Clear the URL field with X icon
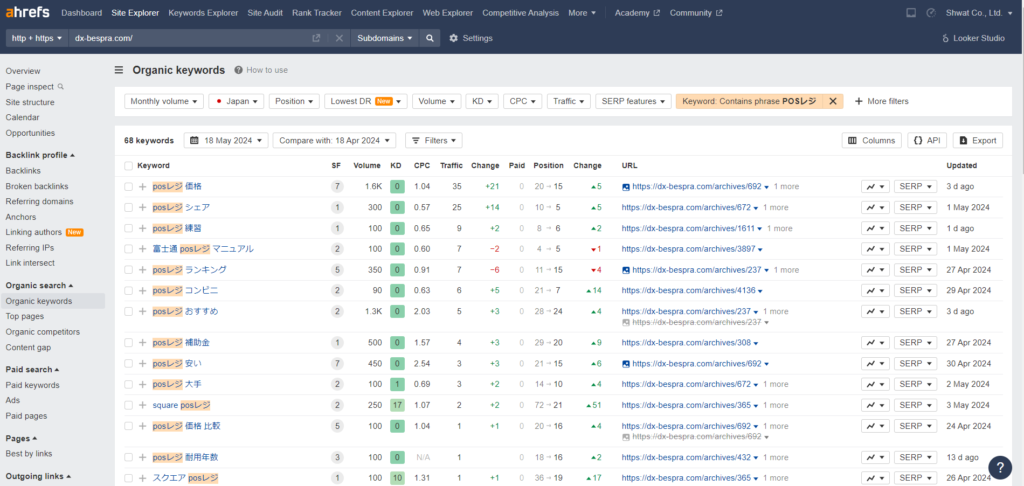Viewport: 1024px width, 486px height. click(339, 38)
